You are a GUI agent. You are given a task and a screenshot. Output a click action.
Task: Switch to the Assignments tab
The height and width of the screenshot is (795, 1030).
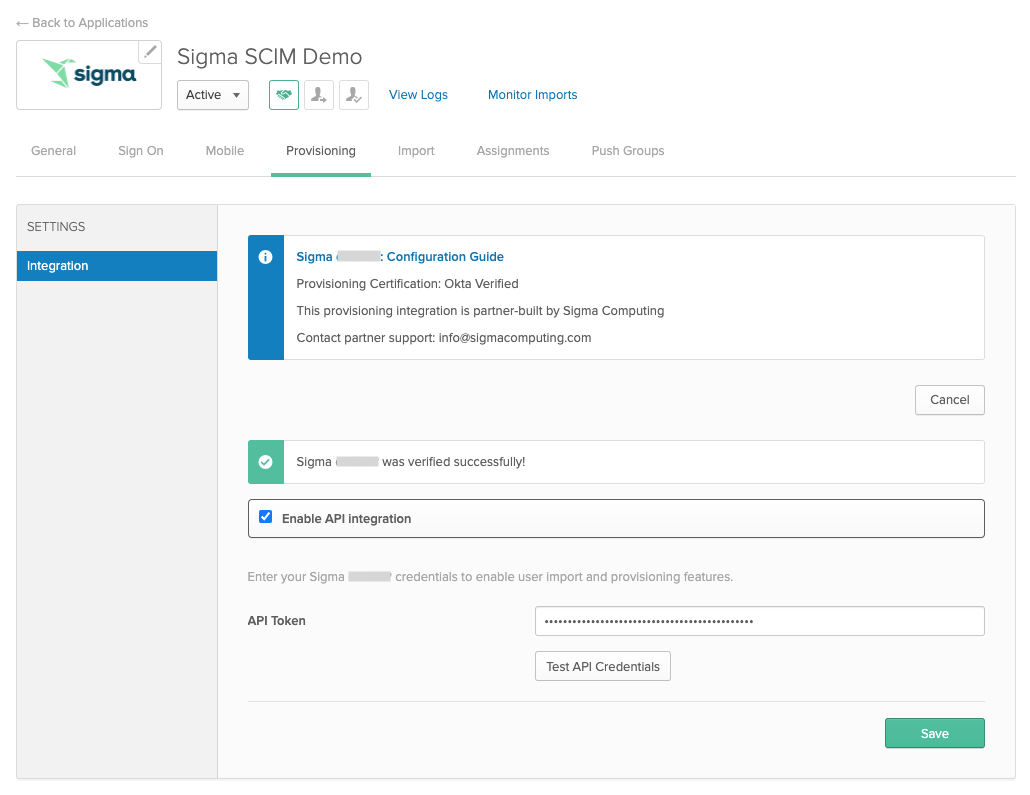(513, 151)
